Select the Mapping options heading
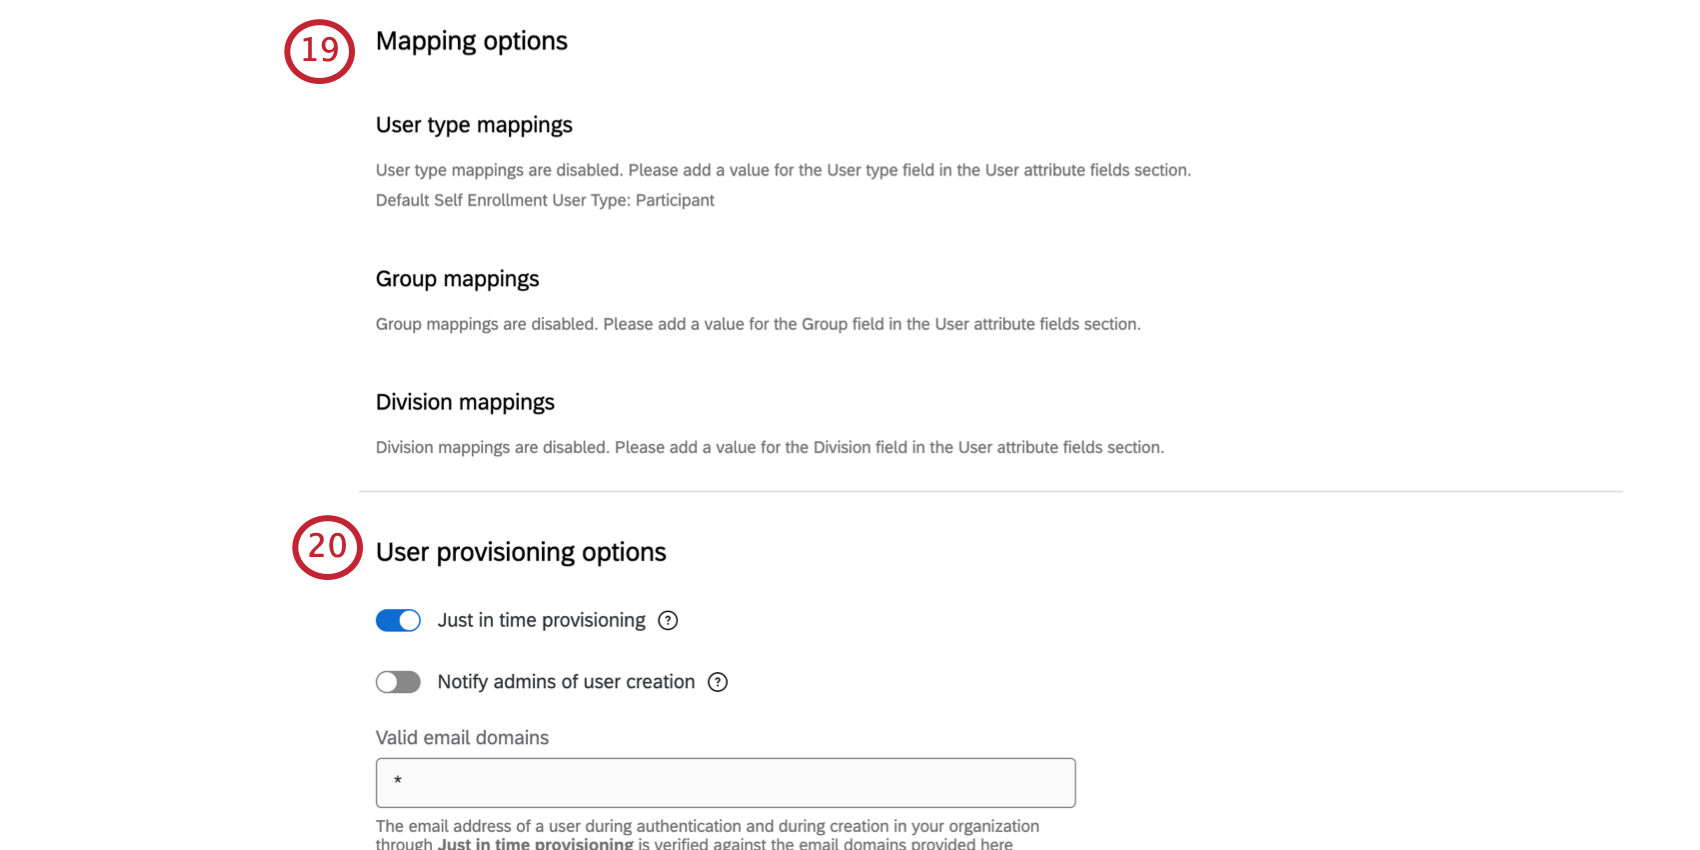The width and height of the screenshot is (1700, 850). [471, 41]
